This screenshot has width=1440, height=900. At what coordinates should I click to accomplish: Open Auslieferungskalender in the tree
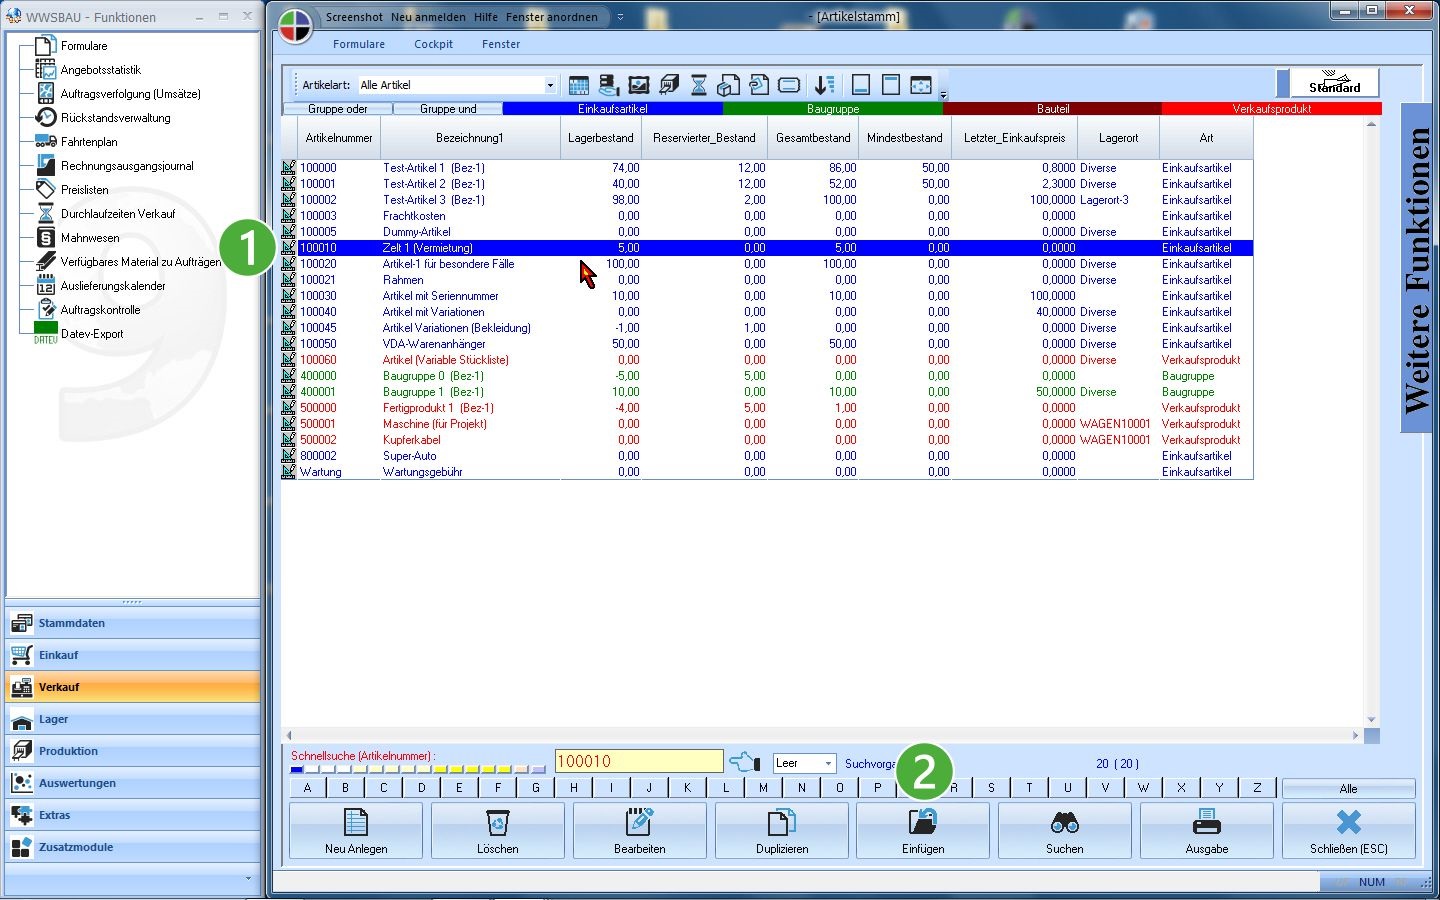point(113,286)
